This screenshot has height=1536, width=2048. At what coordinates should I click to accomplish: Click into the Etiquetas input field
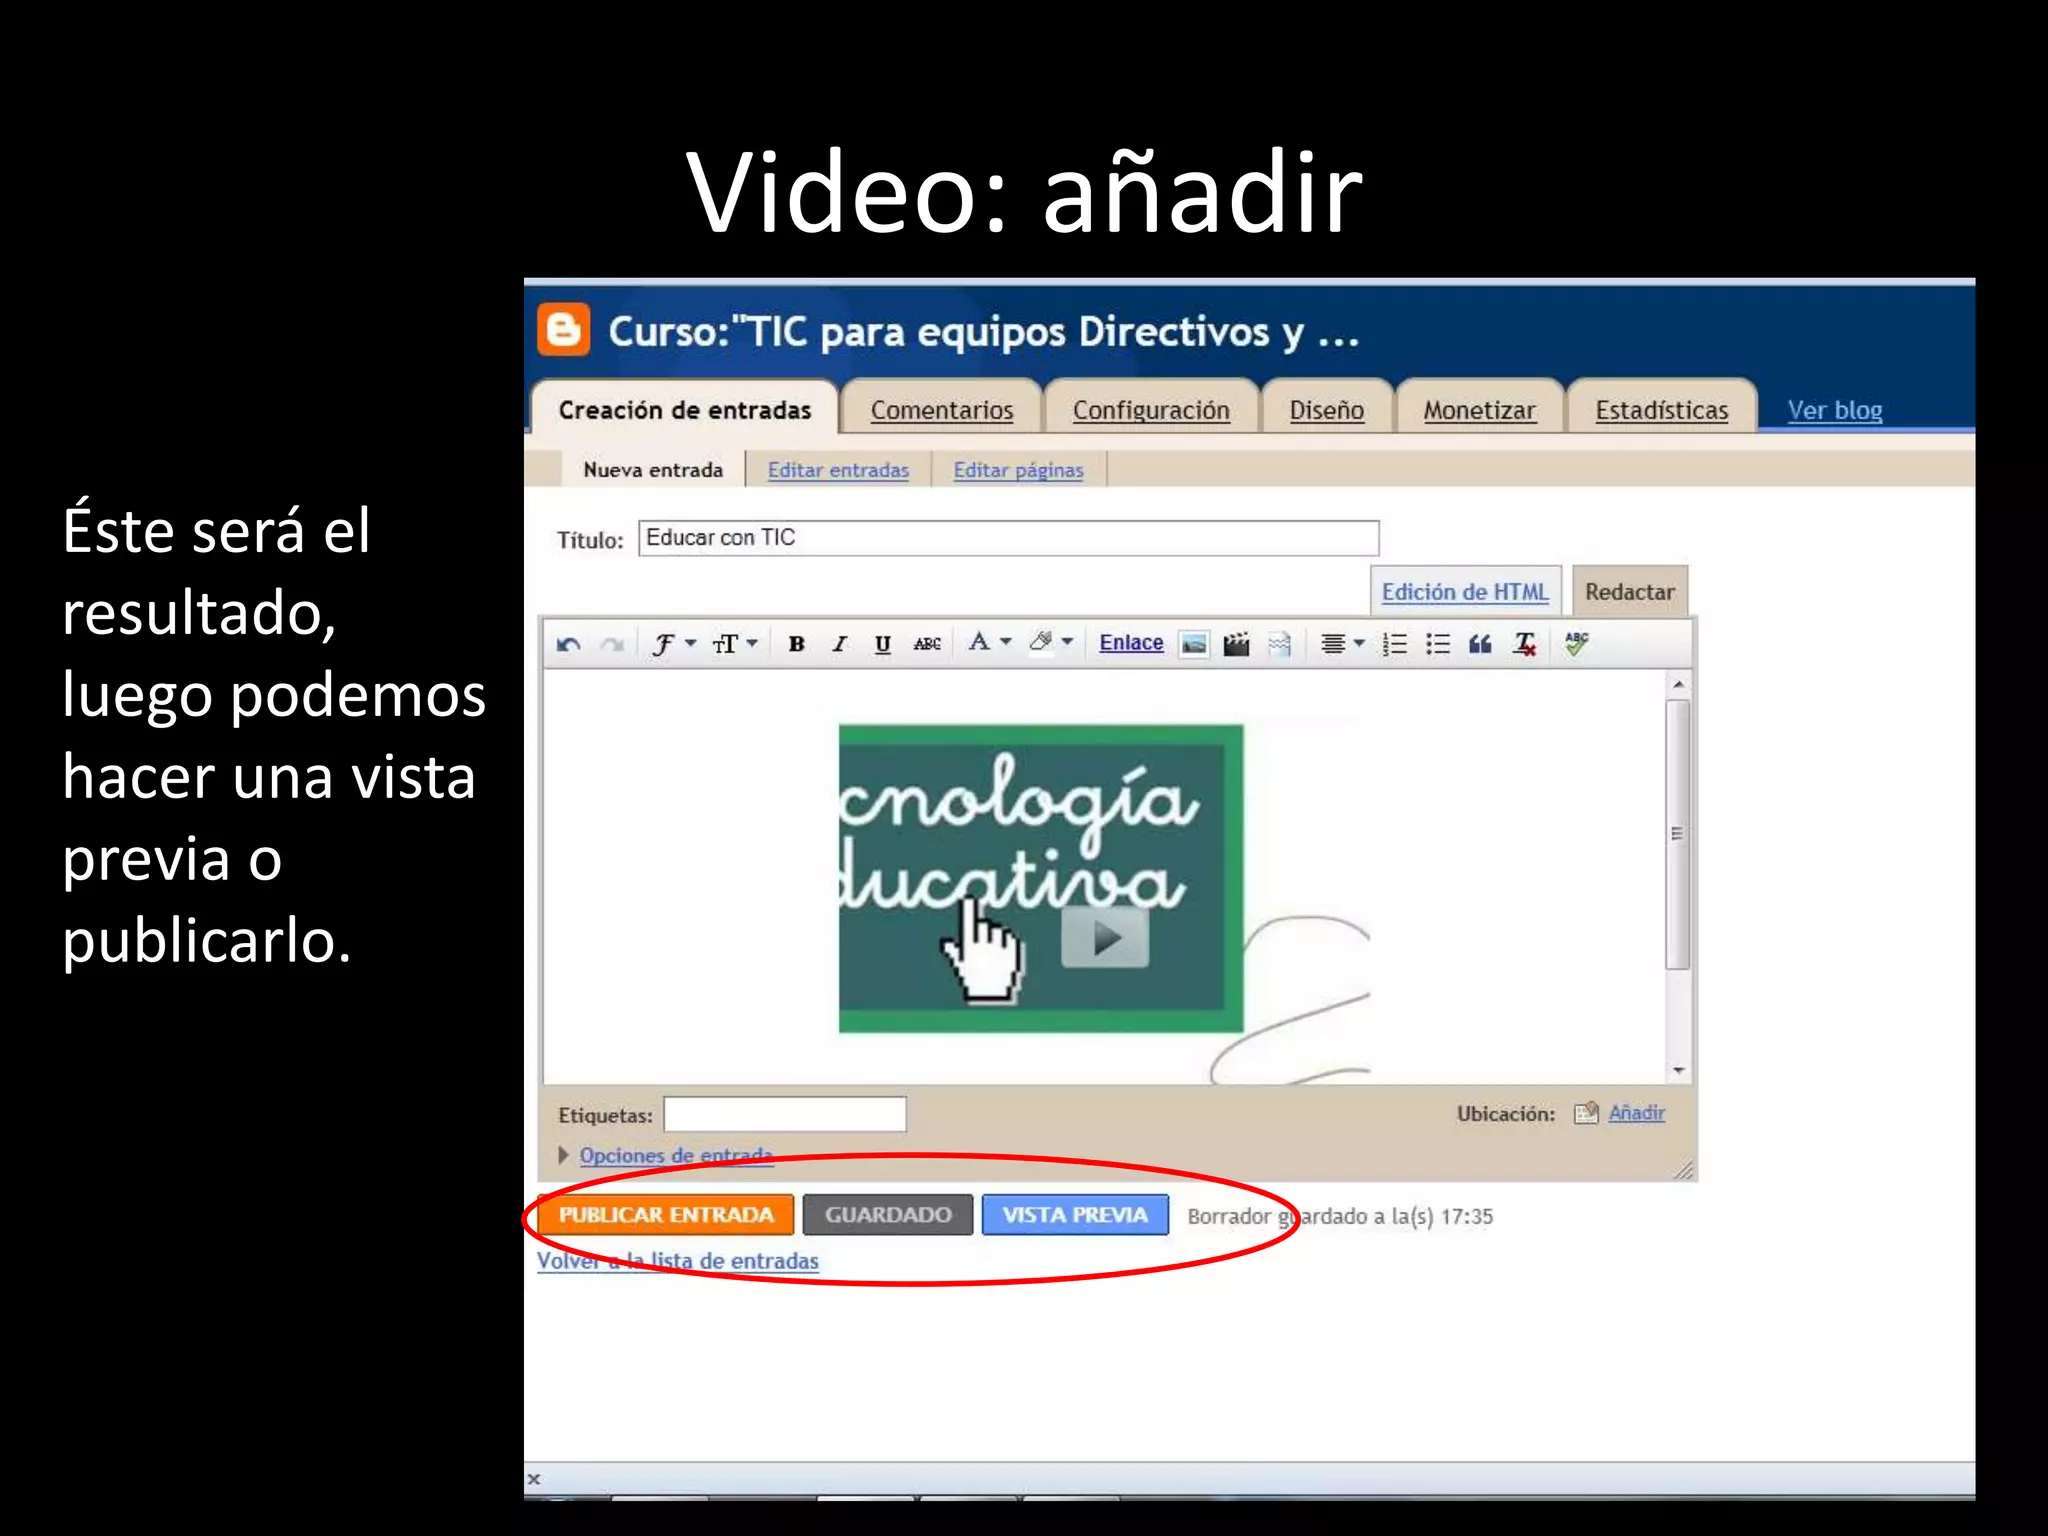(785, 1114)
